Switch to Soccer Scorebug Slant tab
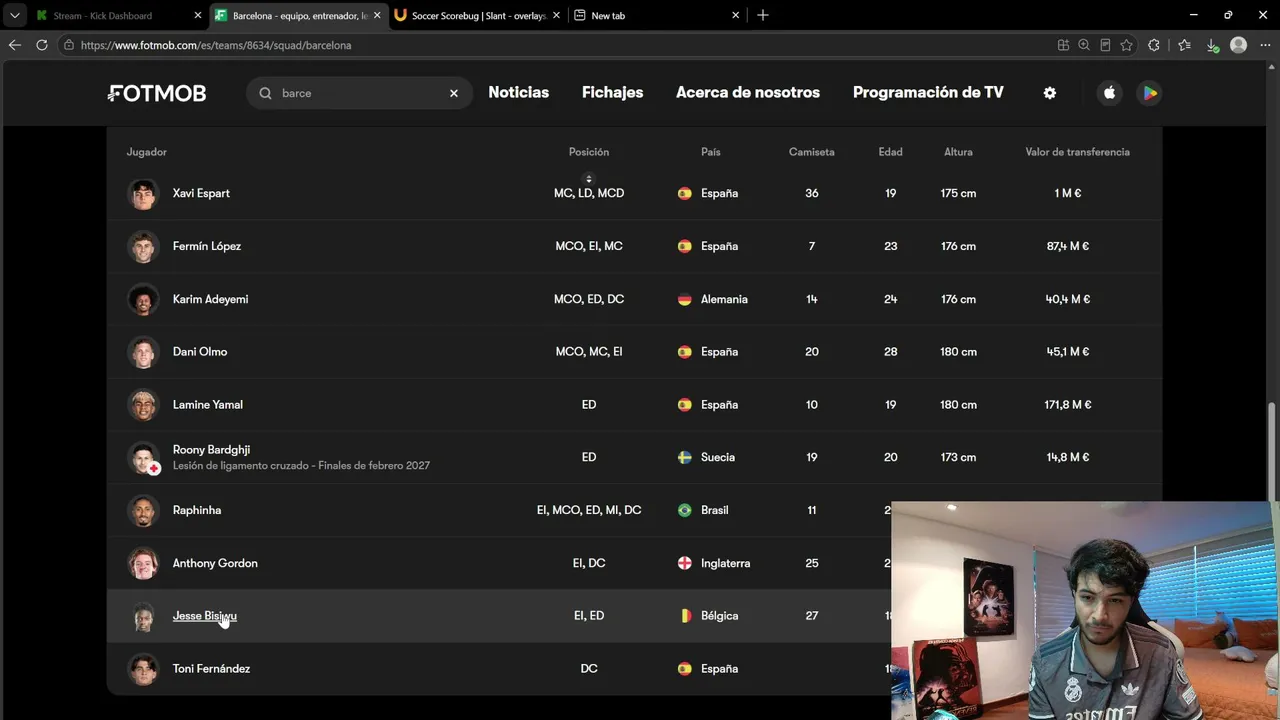 coord(476,15)
